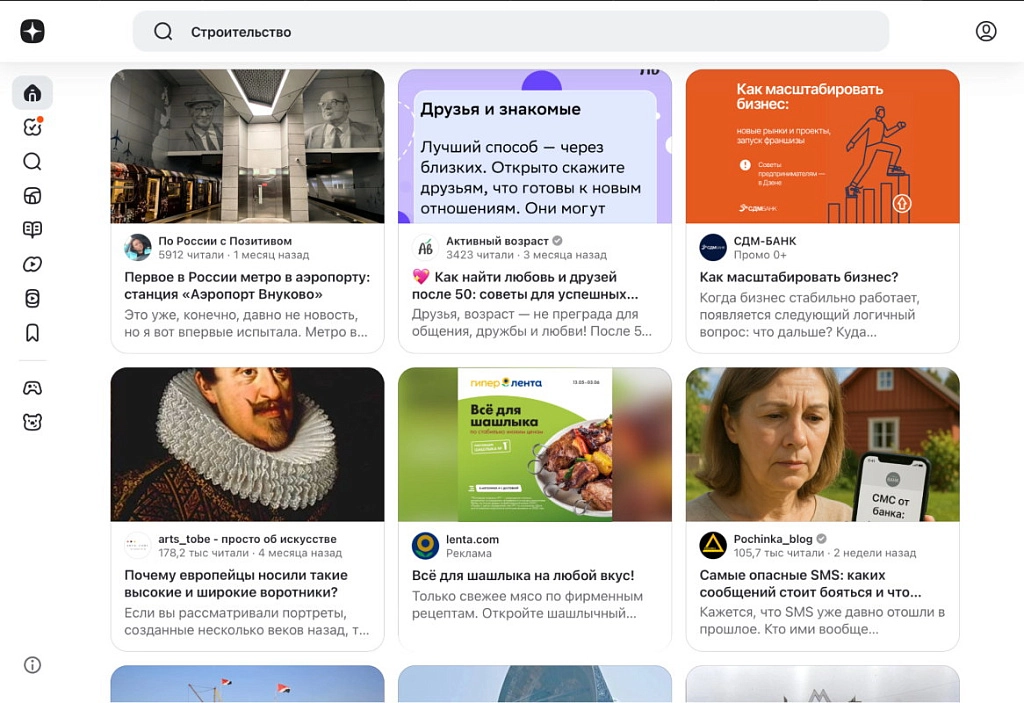Go to the Home feed icon

(32, 93)
